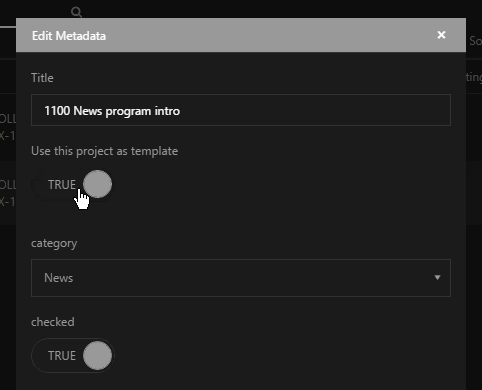
Task: Click the Edit Metadata title bar text
Action: [x=69, y=36]
